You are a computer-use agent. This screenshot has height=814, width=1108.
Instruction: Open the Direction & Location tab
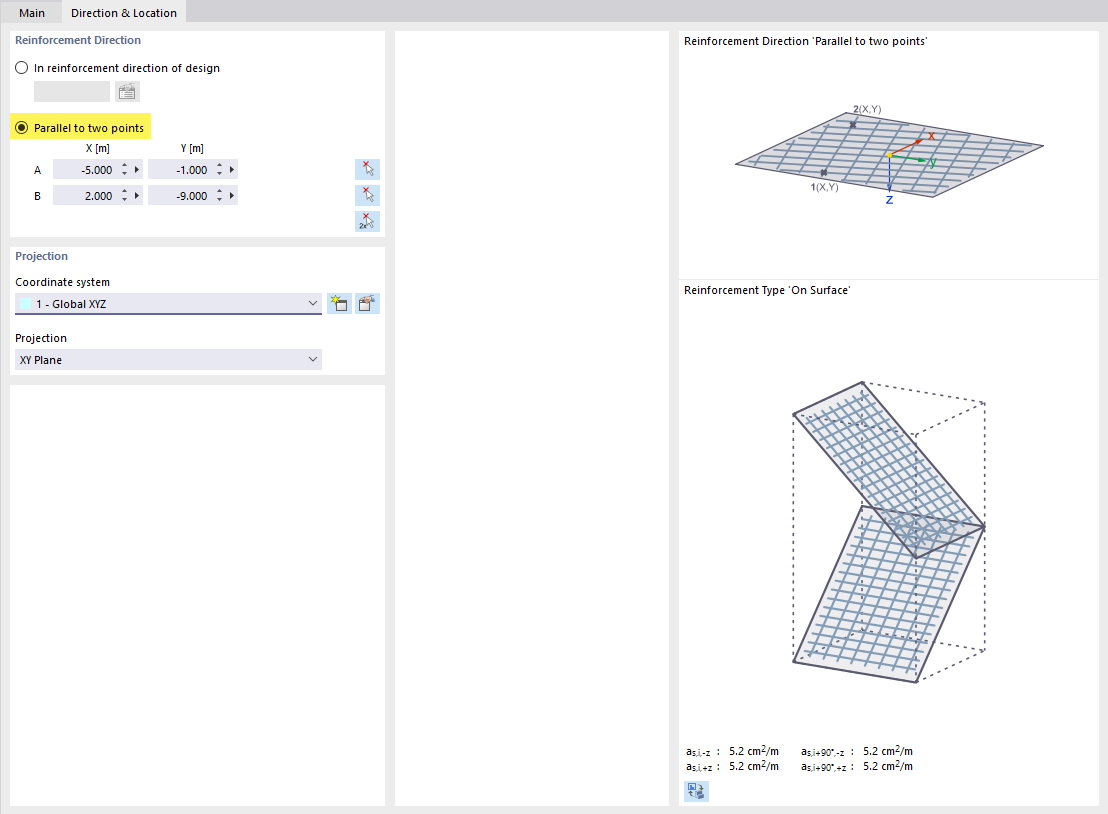[x=124, y=13]
